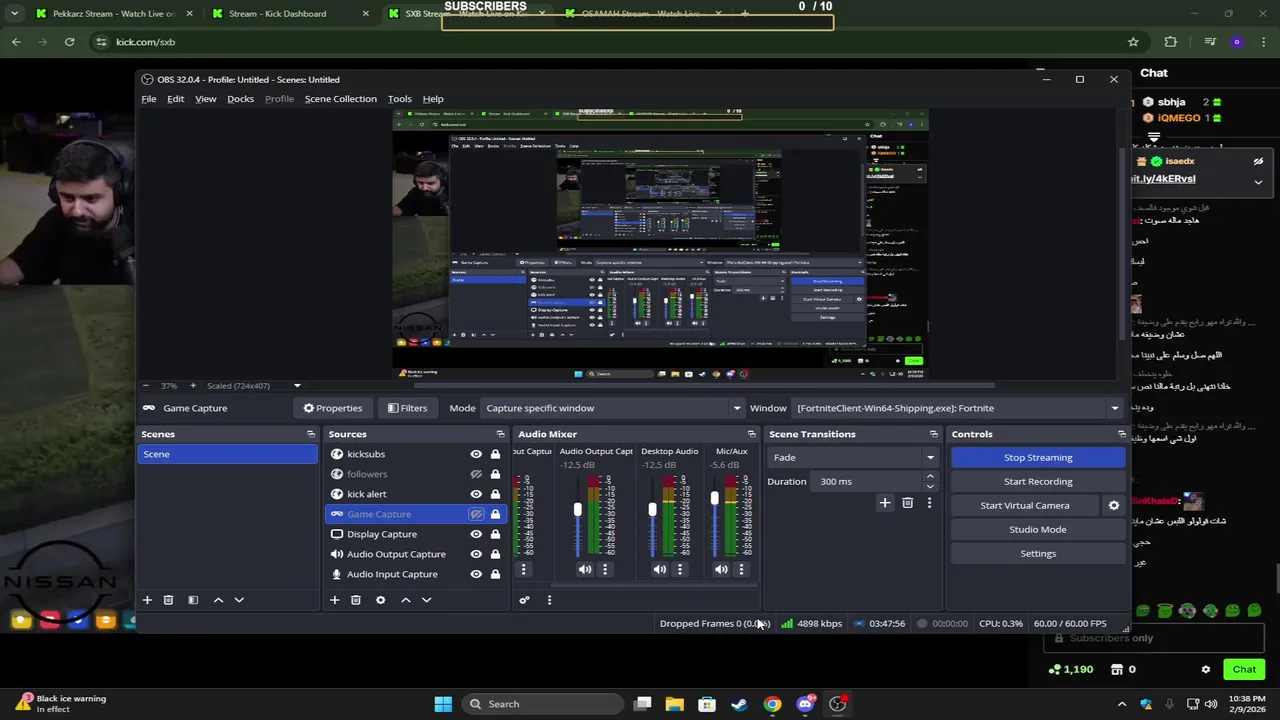Open Mic/Aux channel three-dot options
Screen dimensions: 1280x720
[x=741, y=569]
